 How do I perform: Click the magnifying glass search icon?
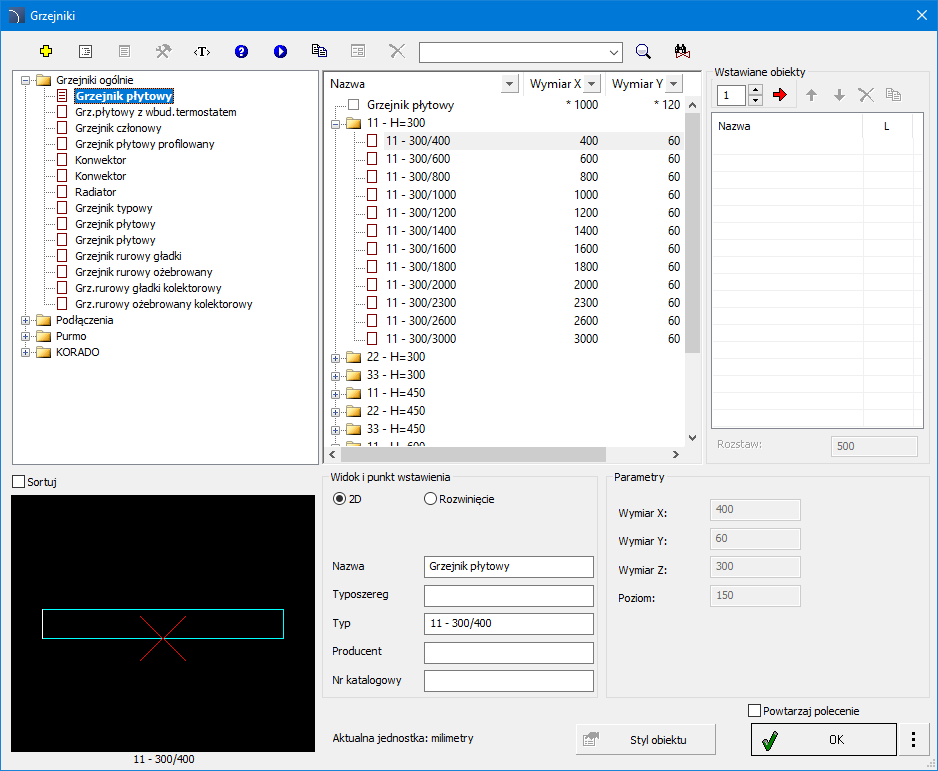(644, 51)
